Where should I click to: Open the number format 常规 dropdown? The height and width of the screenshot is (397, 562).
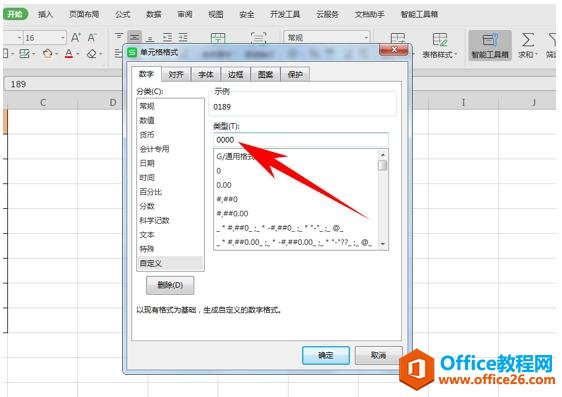pos(366,37)
